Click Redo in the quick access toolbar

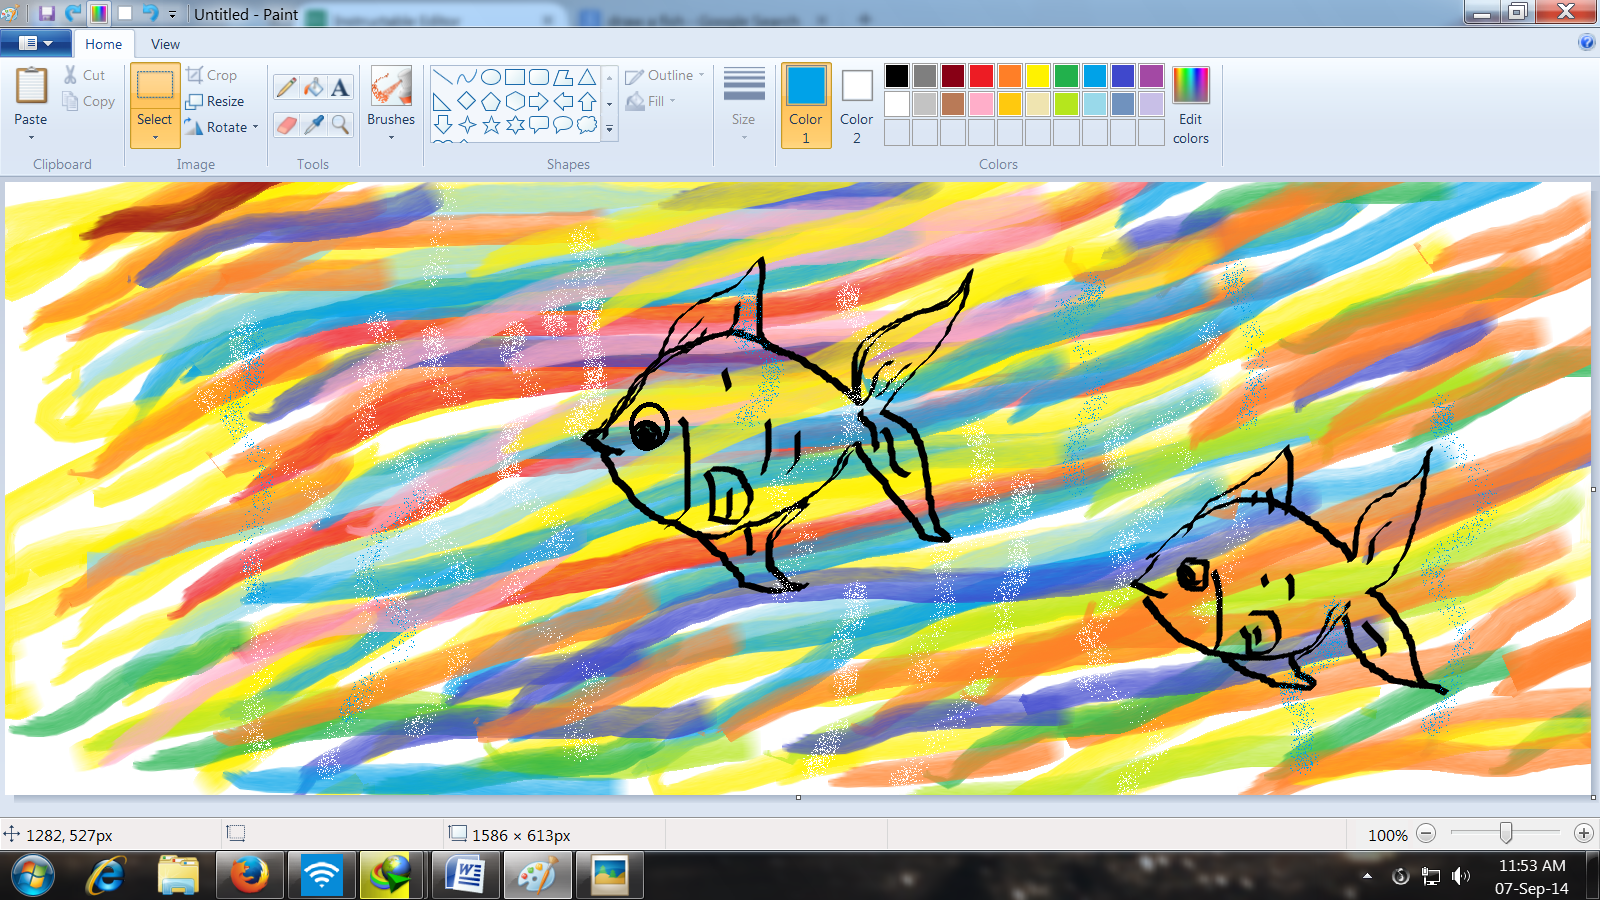tap(73, 14)
